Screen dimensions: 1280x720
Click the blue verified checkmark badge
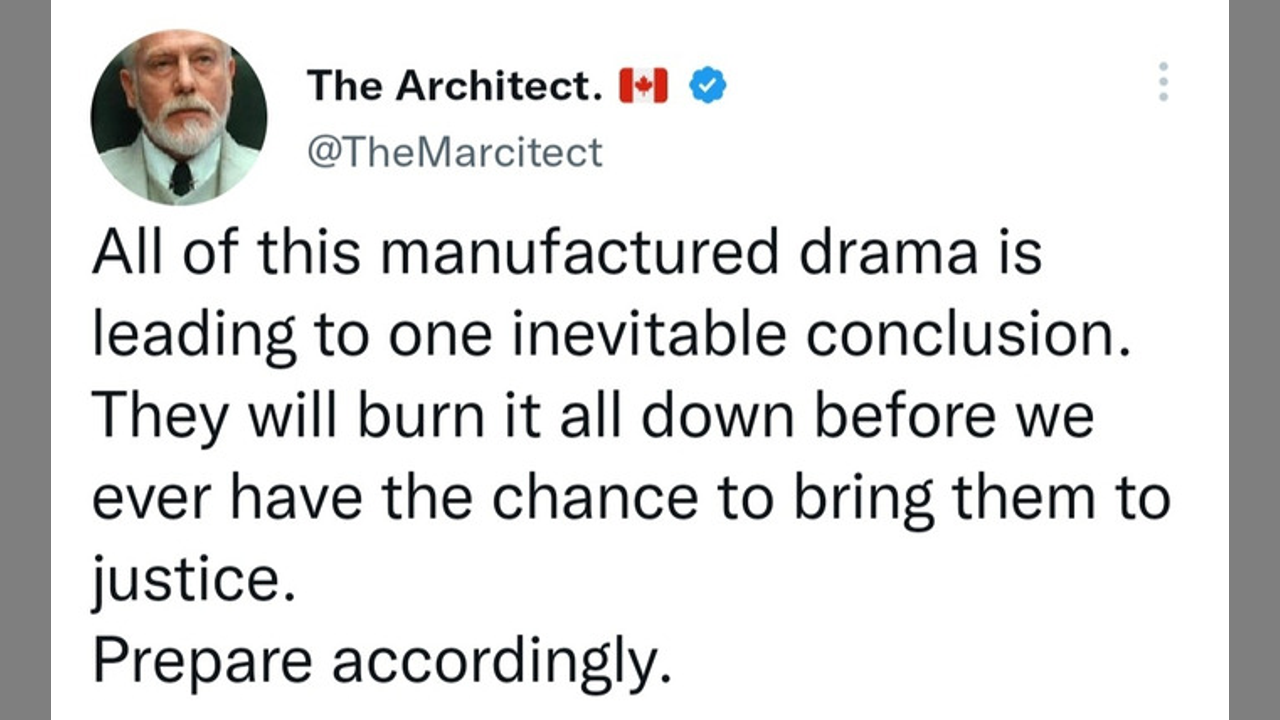coord(709,87)
